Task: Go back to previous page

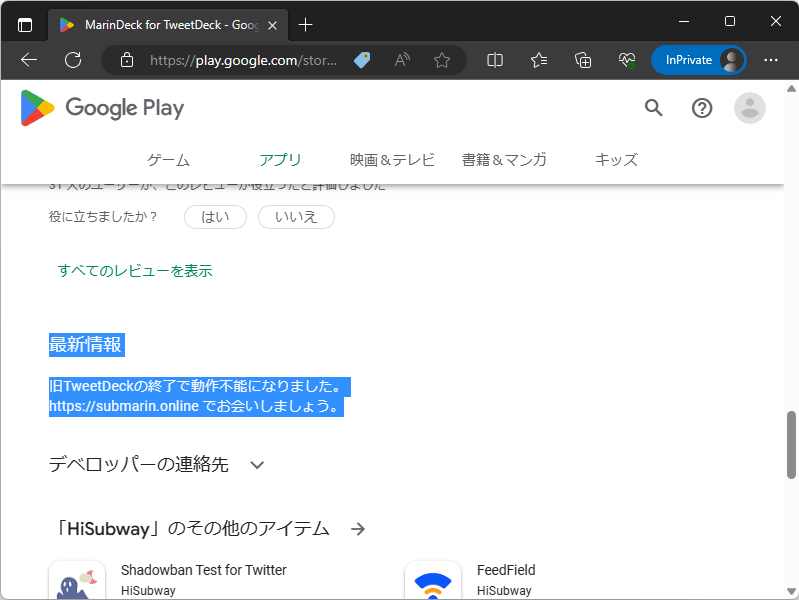Action: click(29, 60)
